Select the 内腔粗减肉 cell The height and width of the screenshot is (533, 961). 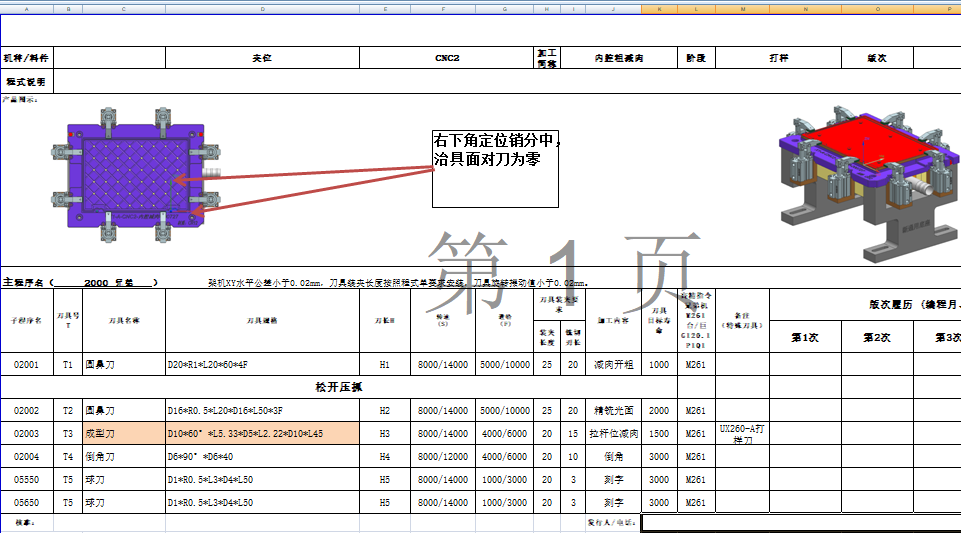pos(619,58)
